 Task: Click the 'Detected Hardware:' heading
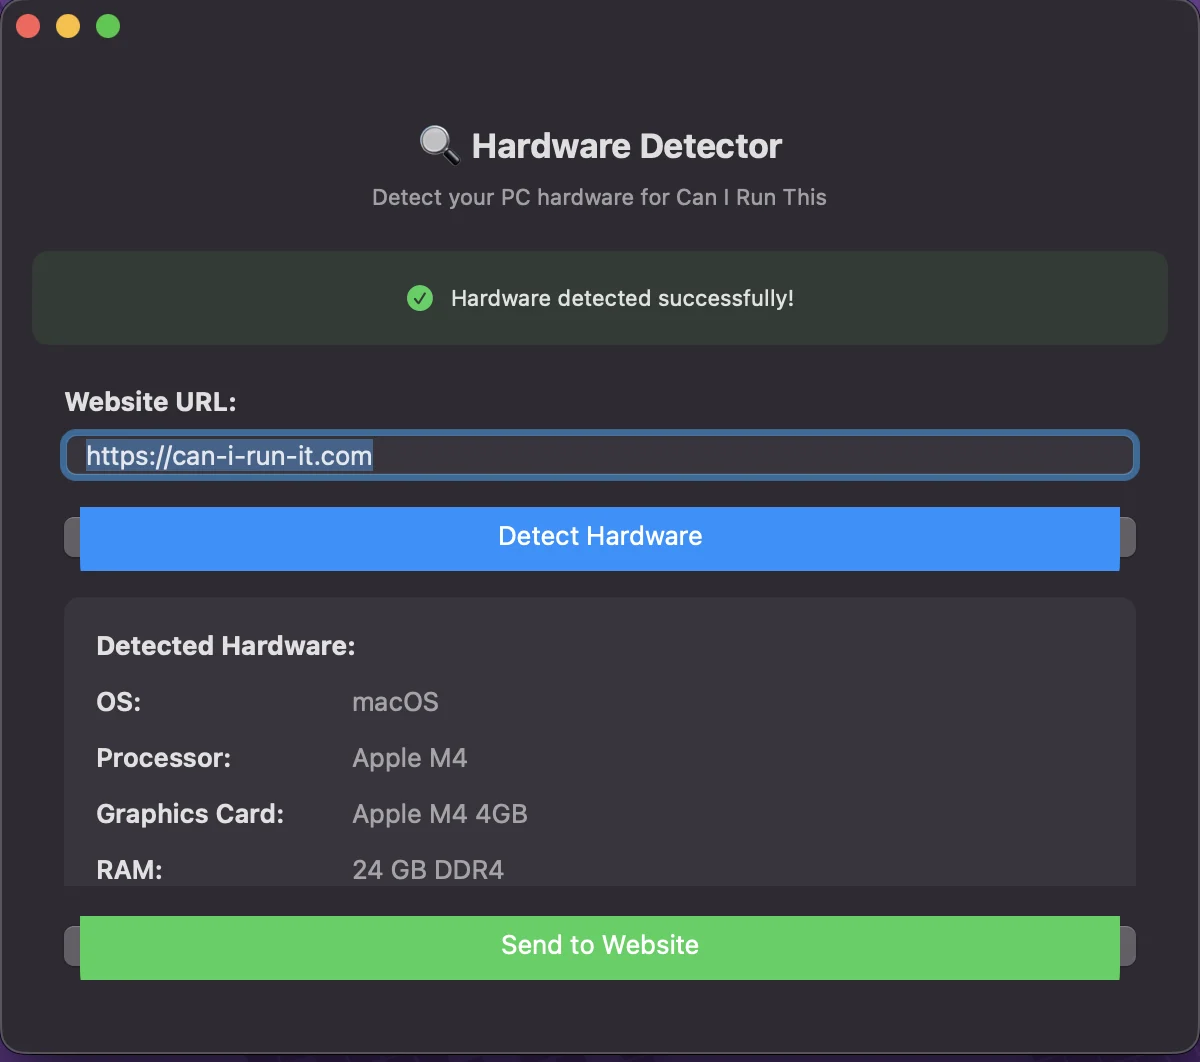pyautogui.click(x=226, y=646)
